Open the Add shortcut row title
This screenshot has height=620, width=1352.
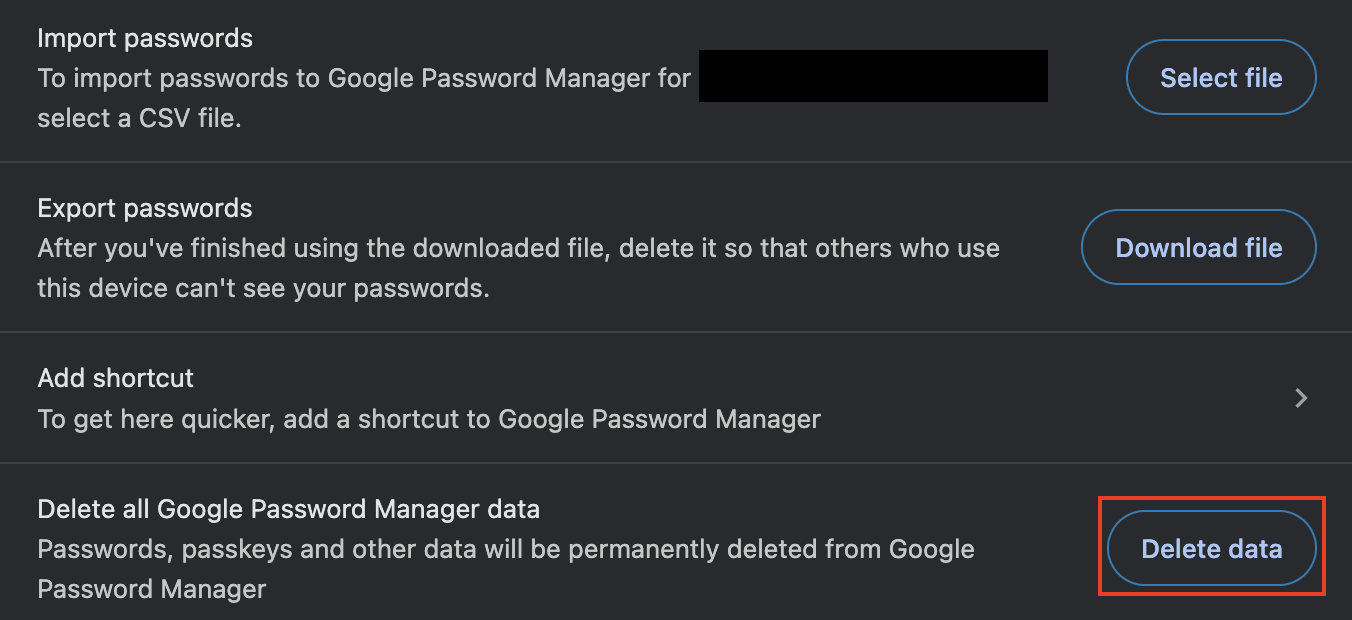tap(116, 378)
